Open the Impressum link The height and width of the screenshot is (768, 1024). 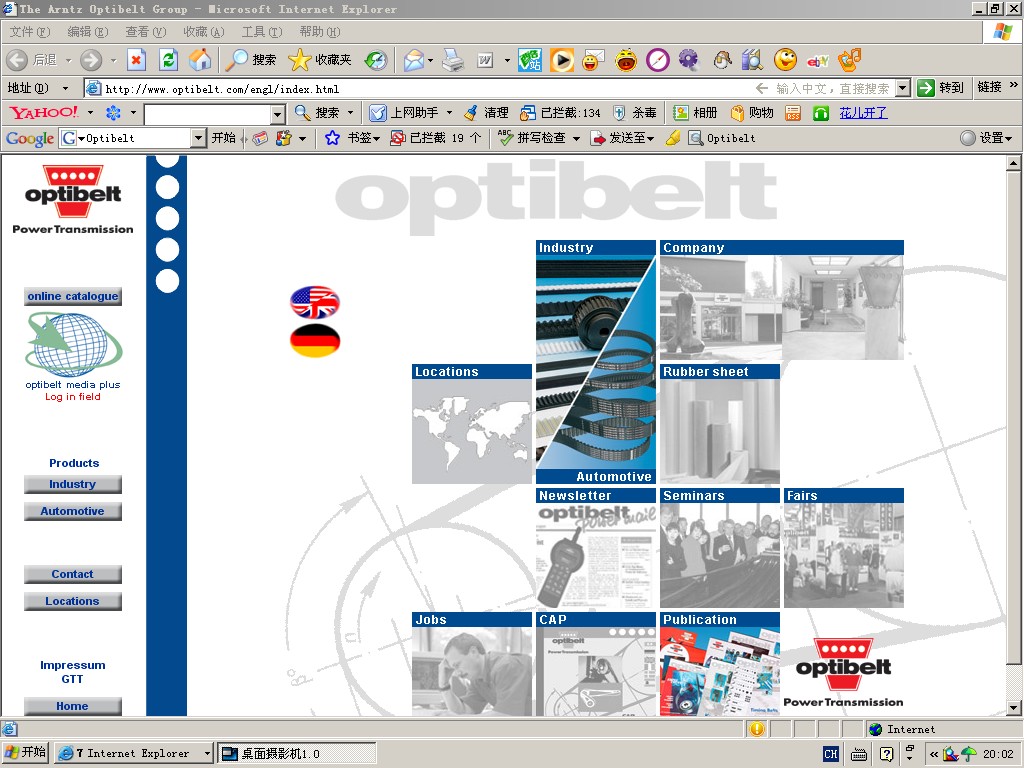click(x=72, y=665)
